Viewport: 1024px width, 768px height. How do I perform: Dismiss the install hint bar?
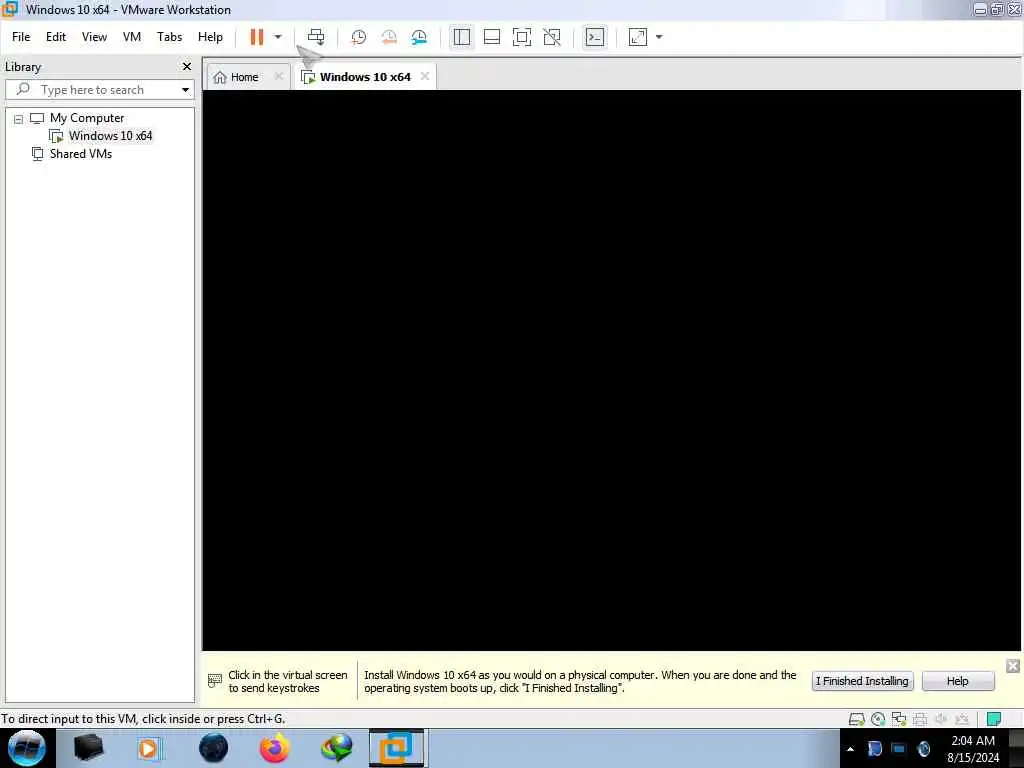[x=1013, y=666]
